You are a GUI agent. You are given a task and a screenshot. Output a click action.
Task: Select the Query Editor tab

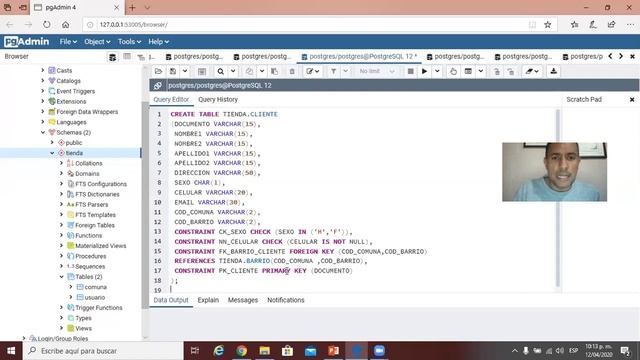coord(171,100)
